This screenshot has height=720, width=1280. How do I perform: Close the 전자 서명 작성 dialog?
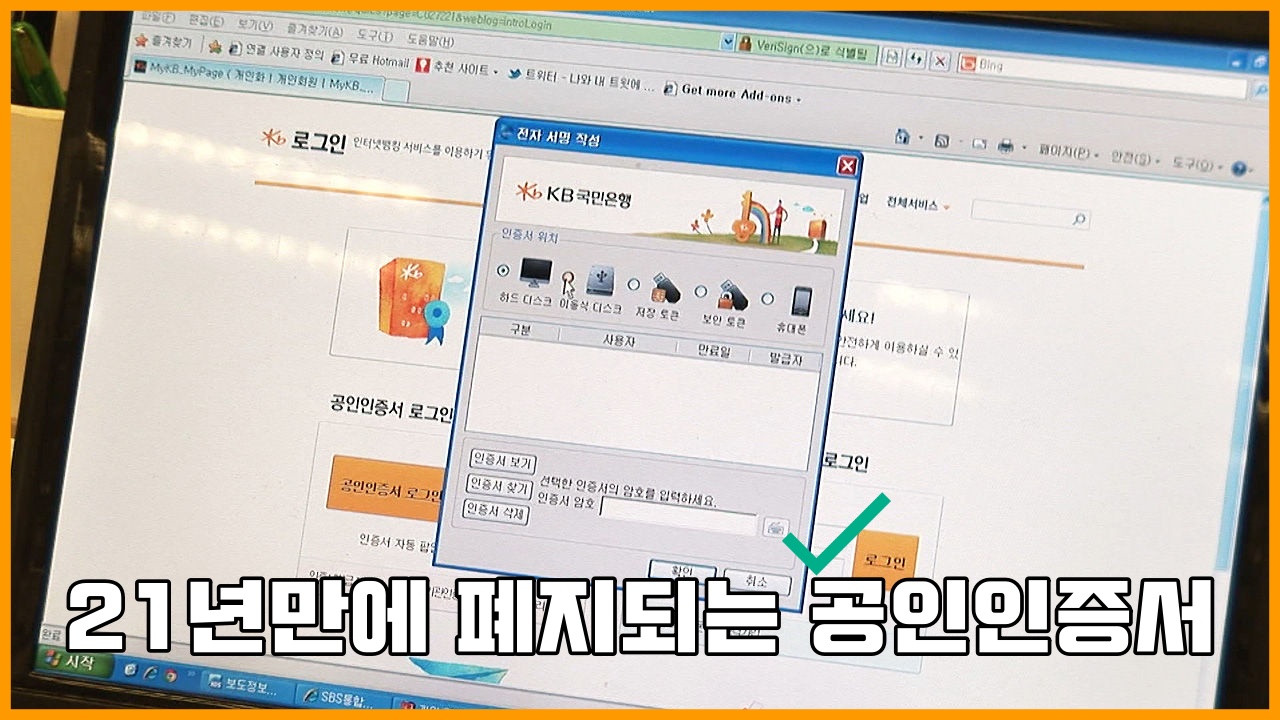tap(847, 166)
